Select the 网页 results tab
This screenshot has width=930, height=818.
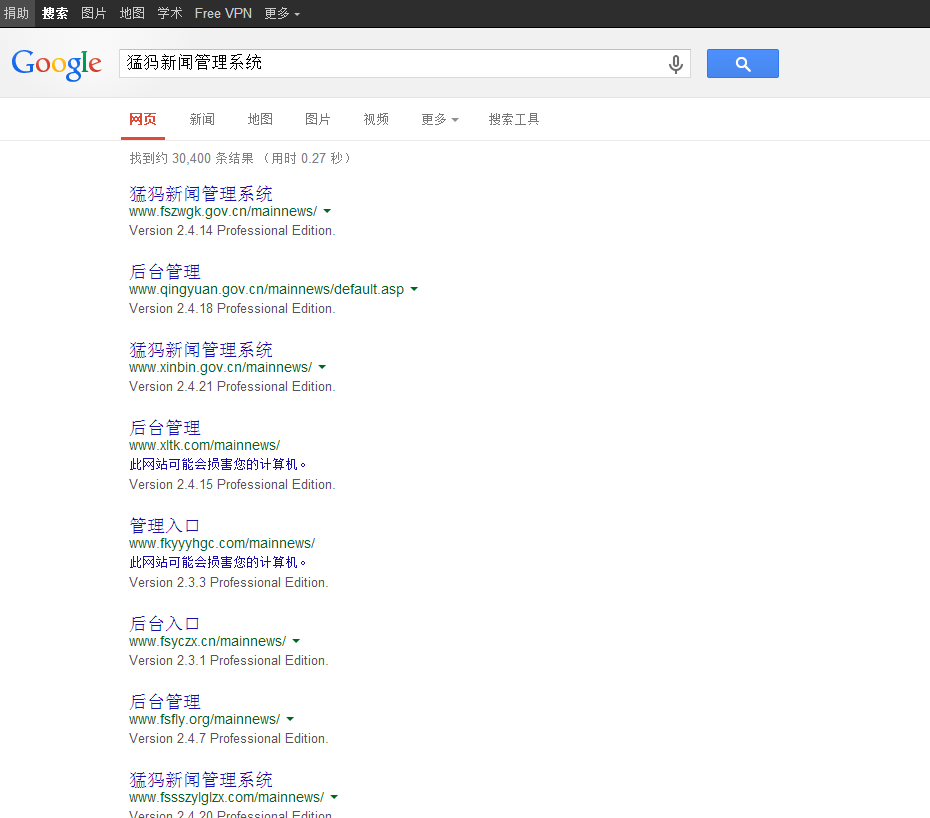tap(143, 119)
